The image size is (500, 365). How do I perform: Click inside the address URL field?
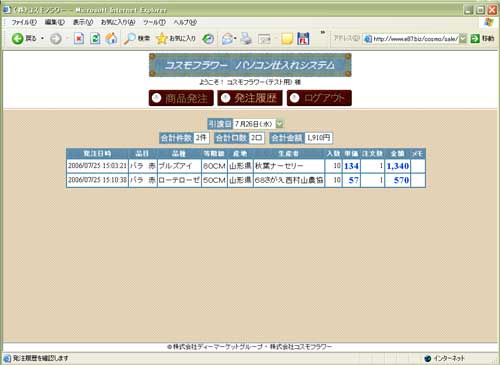pos(412,39)
